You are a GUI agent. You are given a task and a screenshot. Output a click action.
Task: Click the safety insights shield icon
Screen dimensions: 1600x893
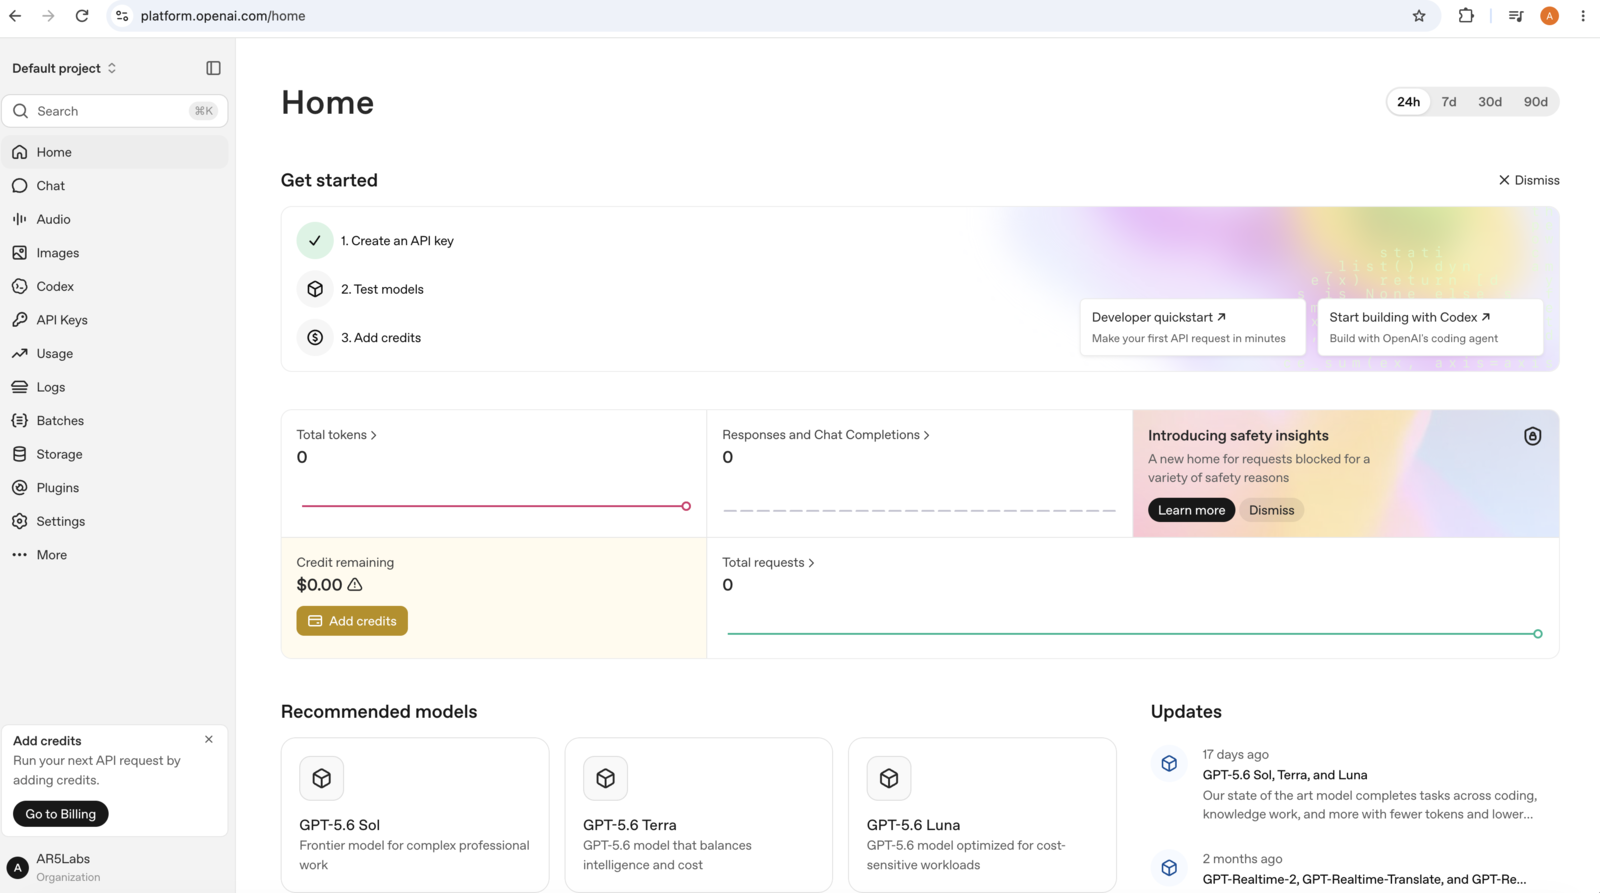pos(1532,436)
